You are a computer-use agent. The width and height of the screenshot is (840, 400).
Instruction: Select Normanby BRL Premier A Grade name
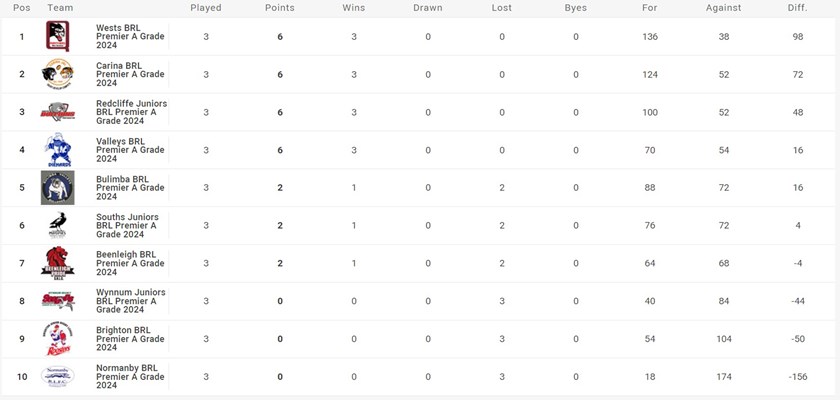[130, 376]
